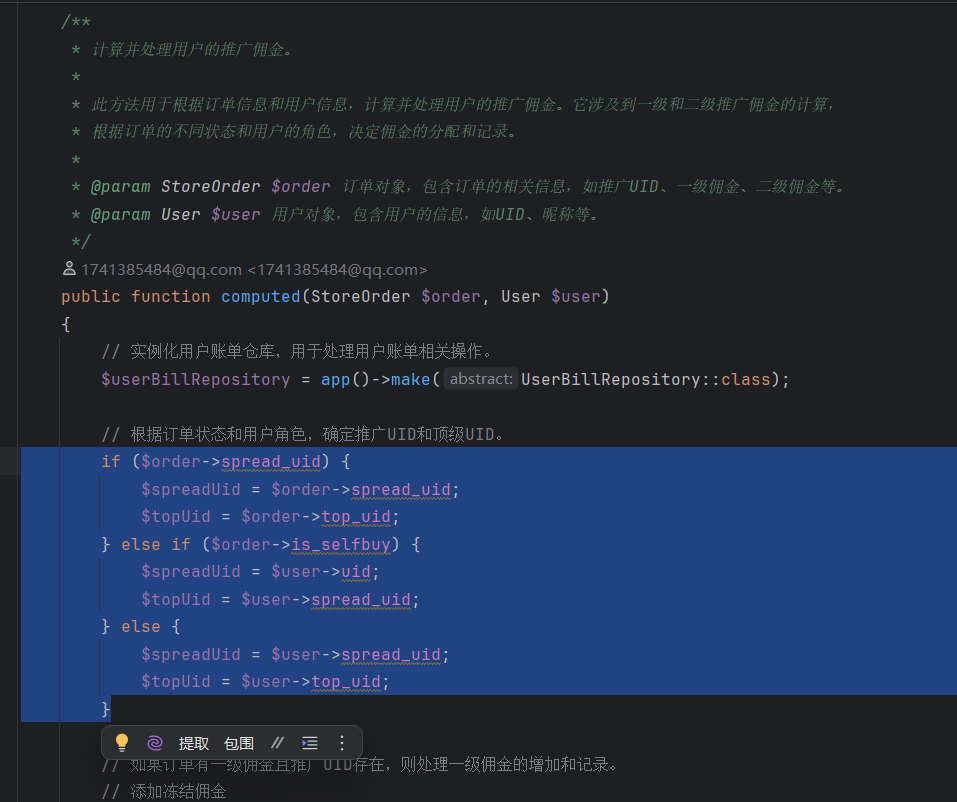The height and width of the screenshot is (802, 957).
Task: Click the 'abstract:' parameter hint
Action: [x=481, y=379]
